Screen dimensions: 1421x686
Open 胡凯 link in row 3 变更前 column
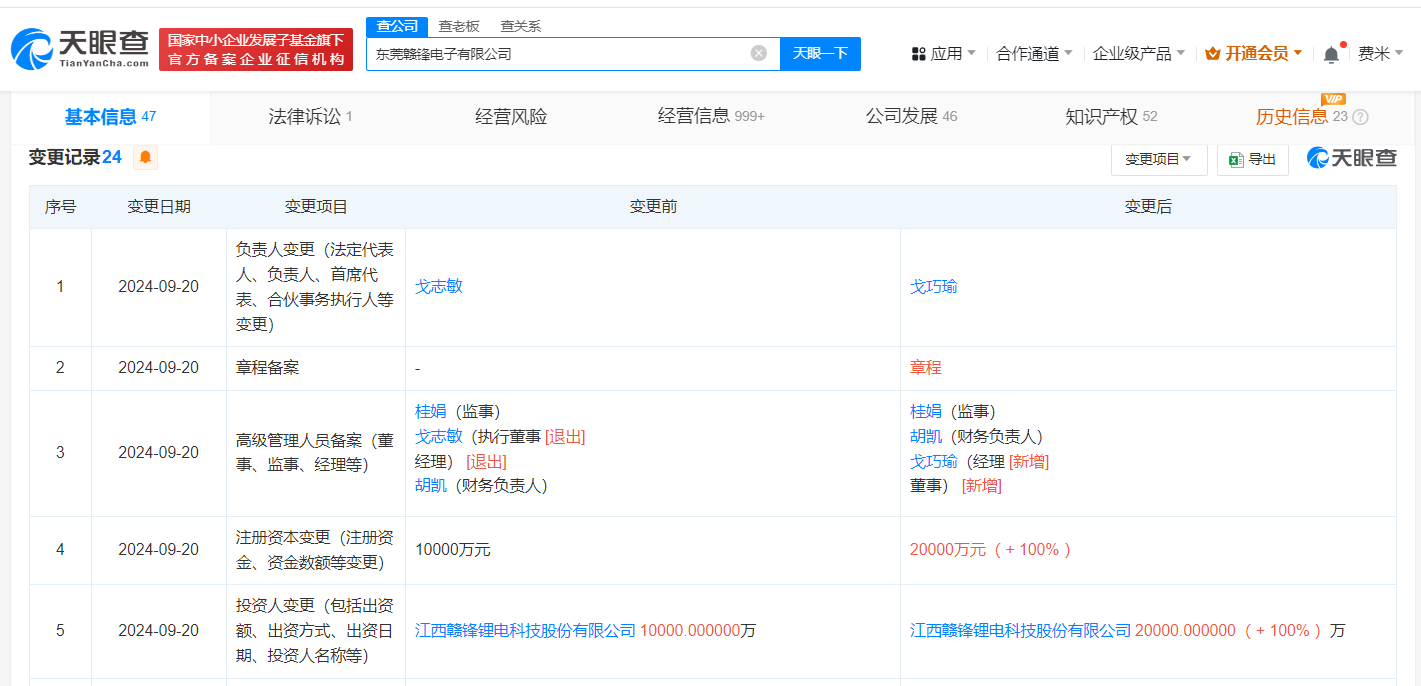[431, 486]
